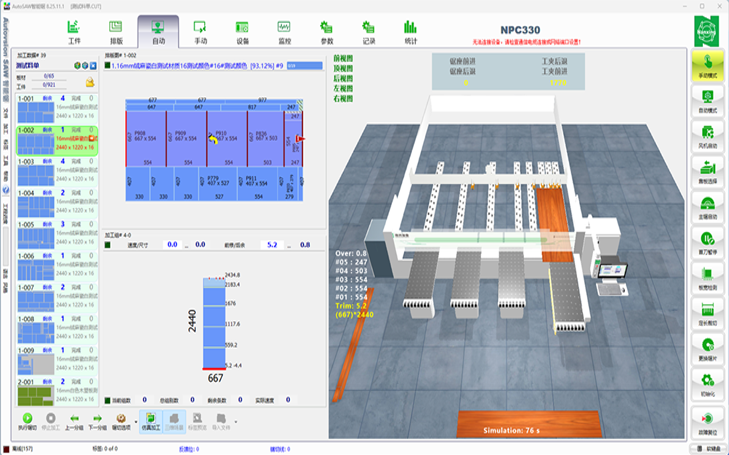Screen dimensions: 729x455
Task: Click 下一分组 next group button
Action: click(97, 420)
